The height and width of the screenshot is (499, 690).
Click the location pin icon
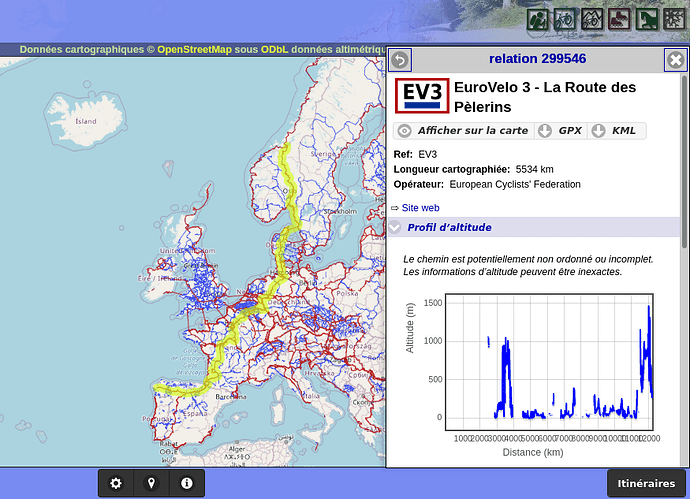point(151,483)
